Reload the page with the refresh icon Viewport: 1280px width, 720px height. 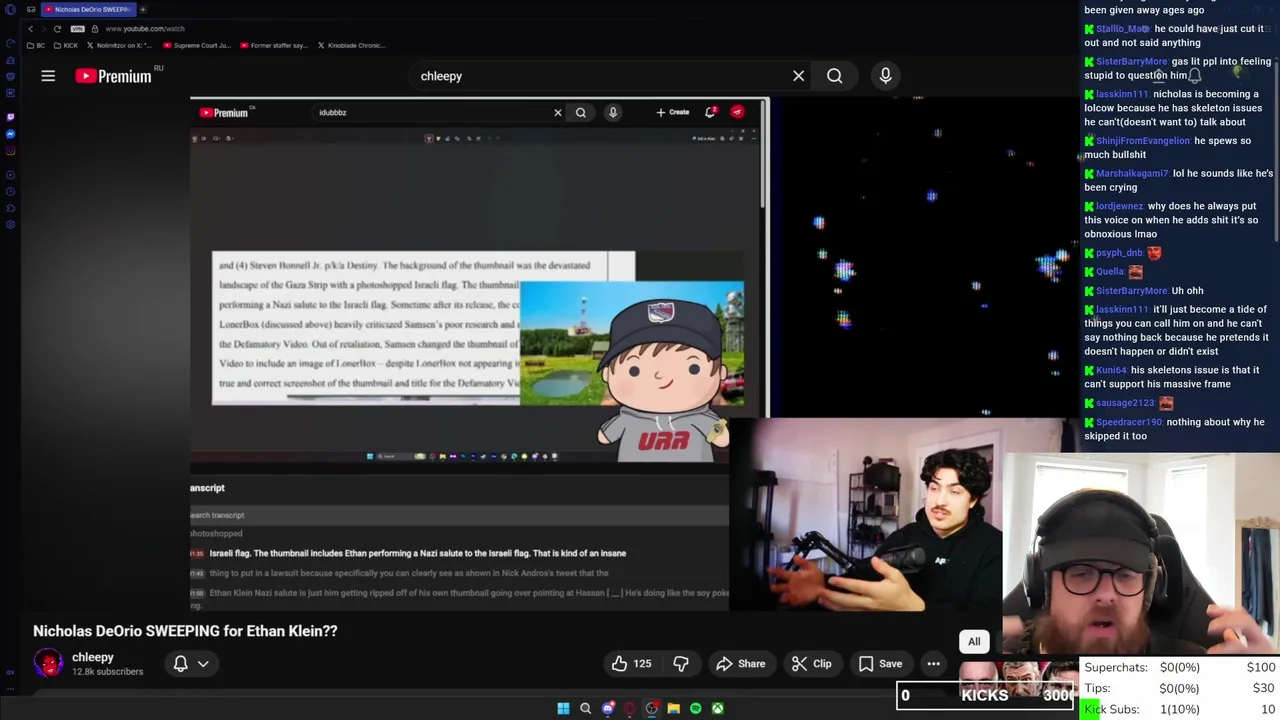tap(57, 29)
